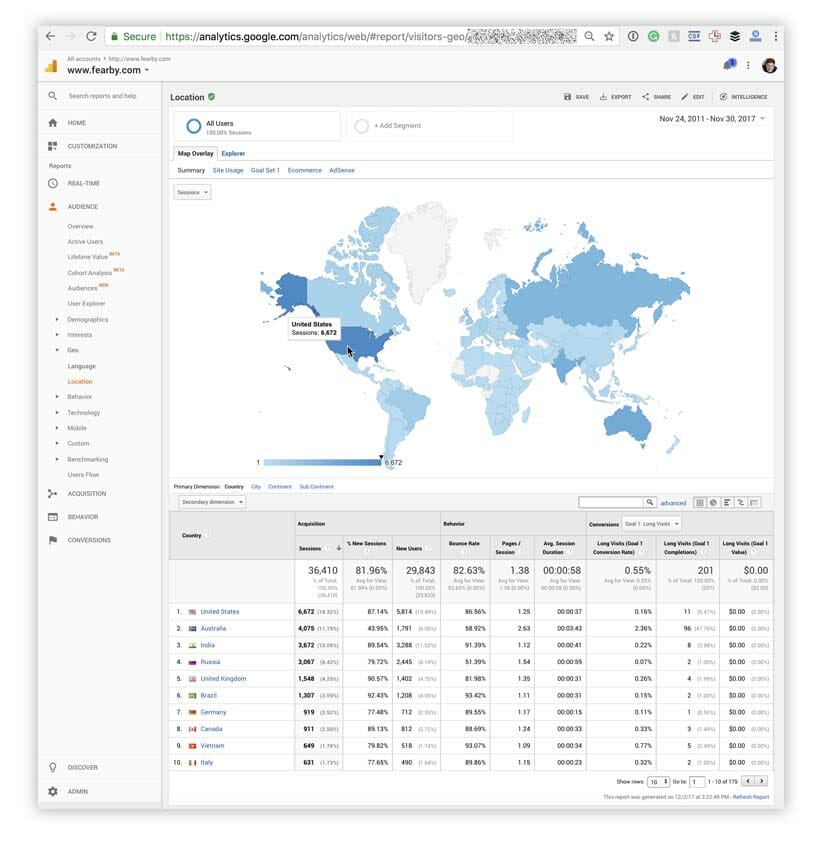Click the browser reload button
Screen dimensions: 825x851
pyautogui.click(x=91, y=36)
